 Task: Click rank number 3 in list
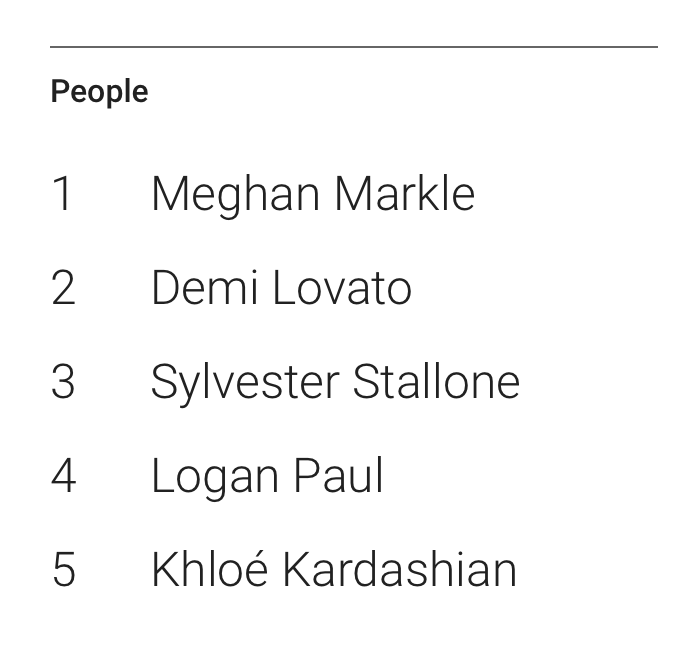(63, 382)
